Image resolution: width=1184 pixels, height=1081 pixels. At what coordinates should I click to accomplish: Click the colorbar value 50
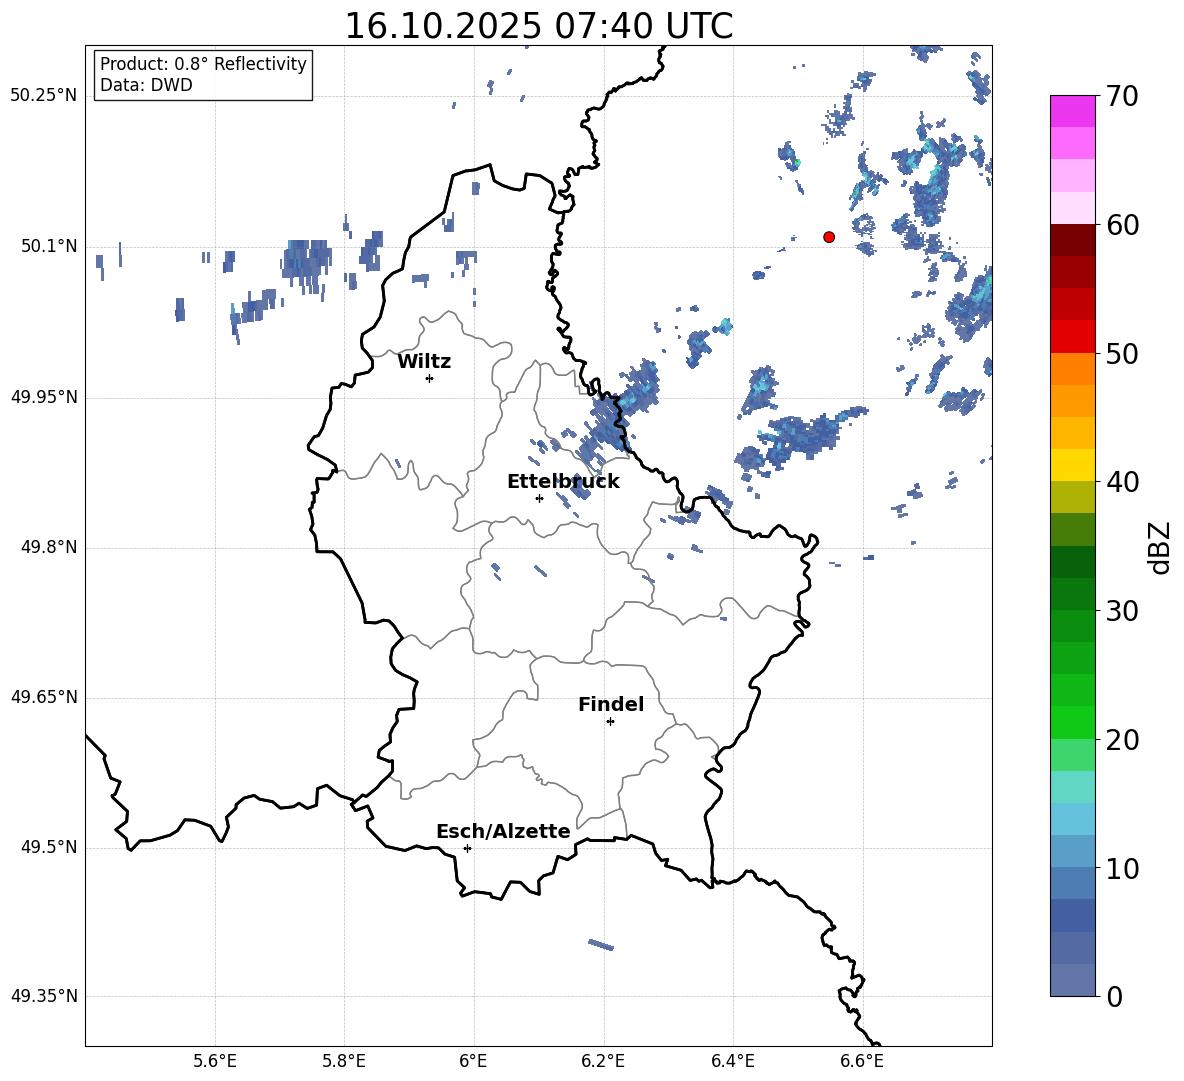(1122, 354)
